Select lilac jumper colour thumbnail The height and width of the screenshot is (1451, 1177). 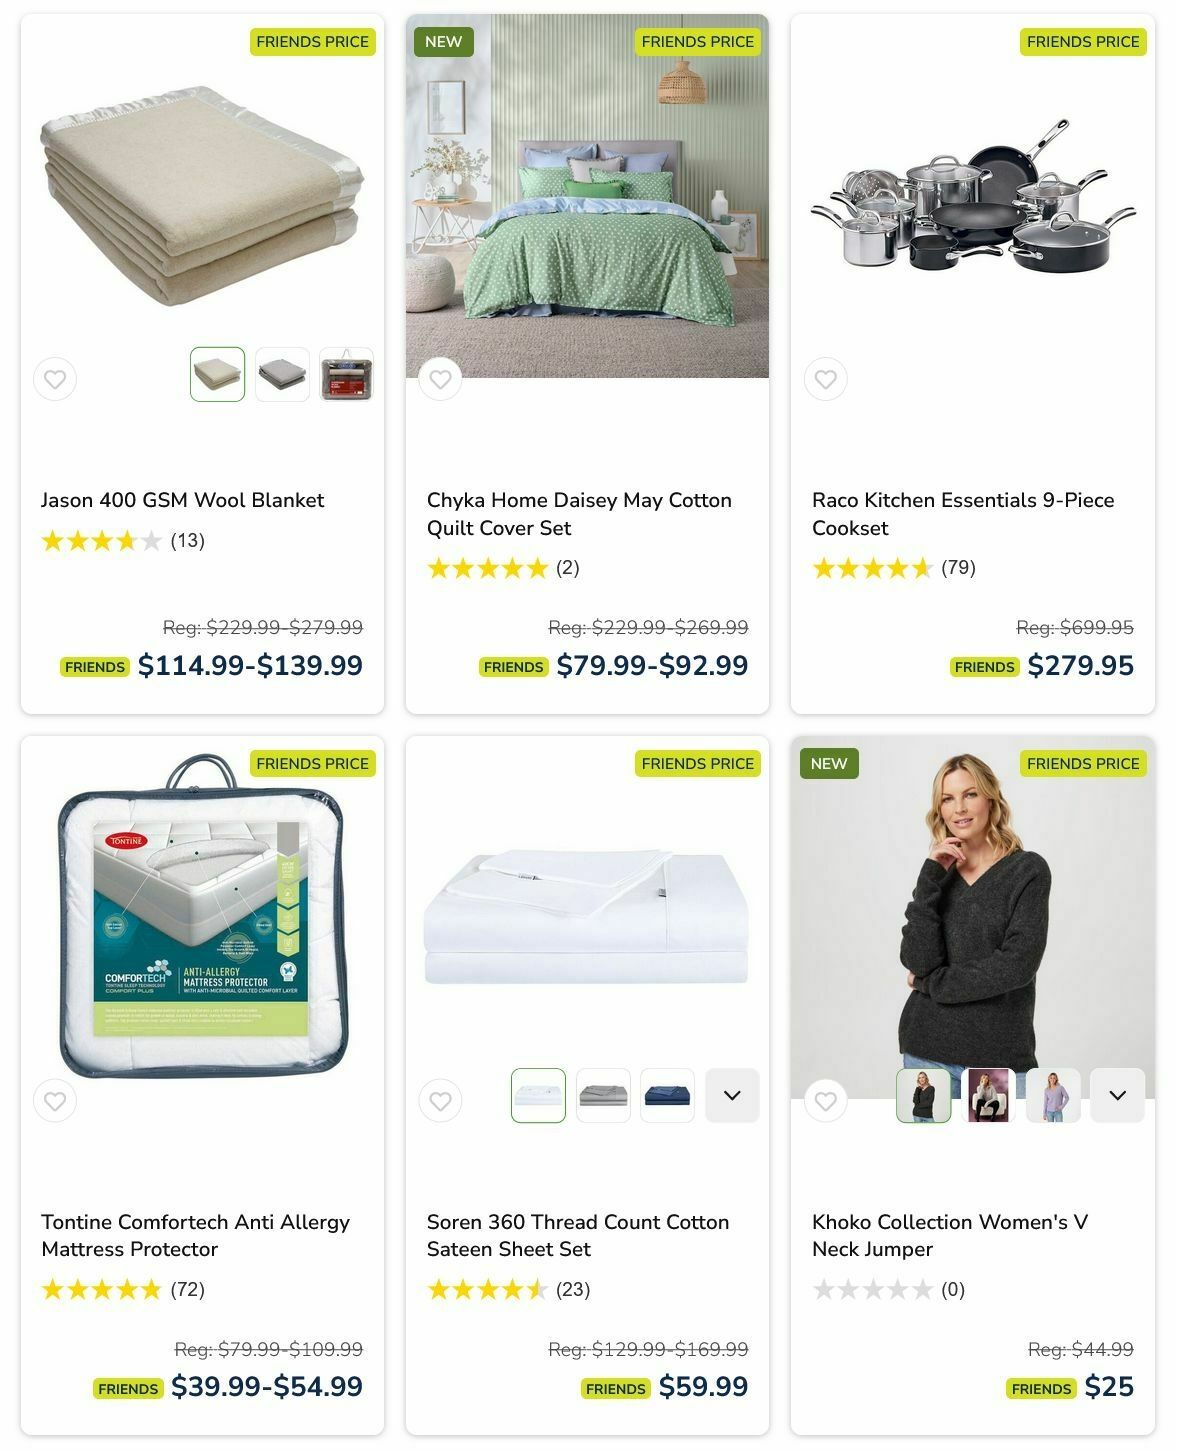click(1053, 1095)
